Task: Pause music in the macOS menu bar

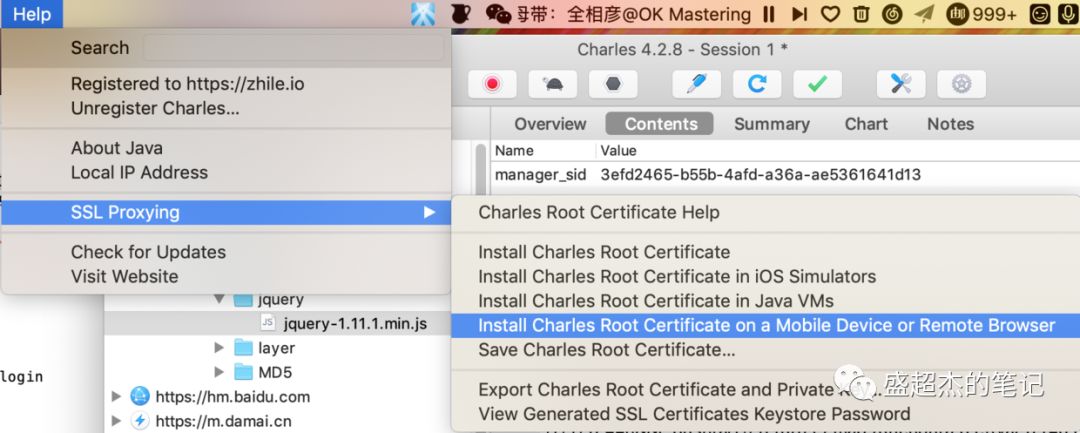Action: click(x=769, y=14)
